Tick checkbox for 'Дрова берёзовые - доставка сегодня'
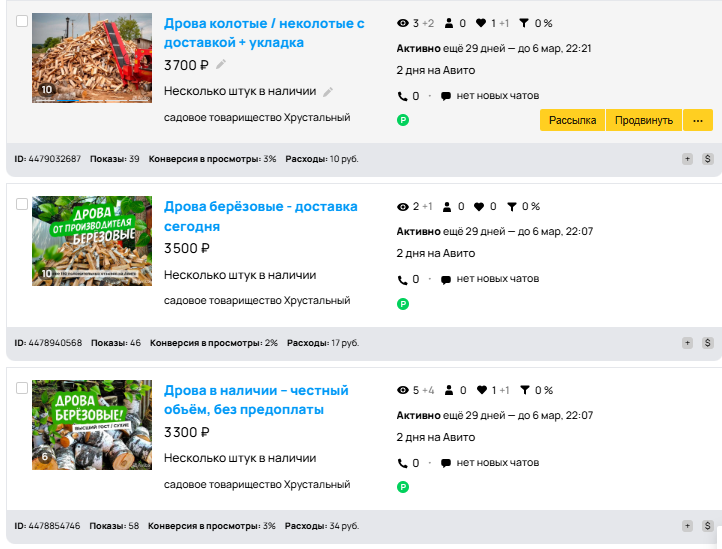Image resolution: width=722 pixels, height=549 pixels. coord(22,204)
